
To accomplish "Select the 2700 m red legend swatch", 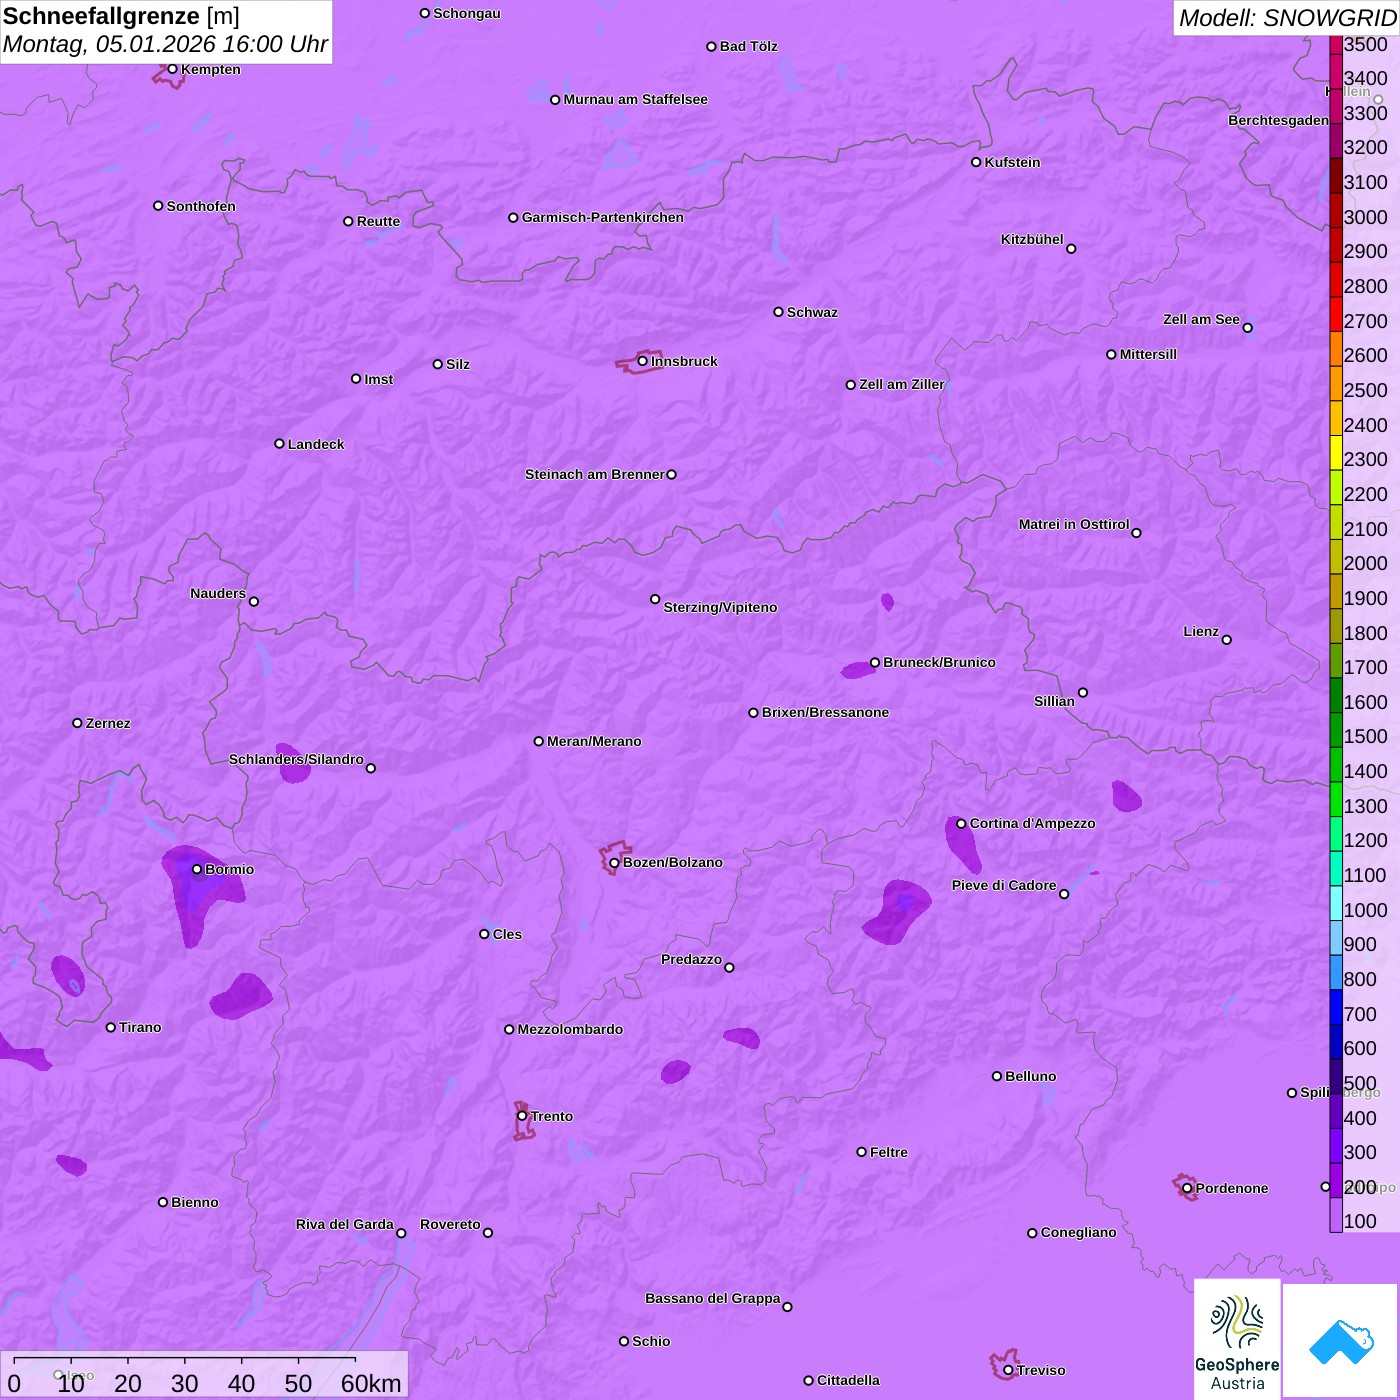I will point(1335,314).
